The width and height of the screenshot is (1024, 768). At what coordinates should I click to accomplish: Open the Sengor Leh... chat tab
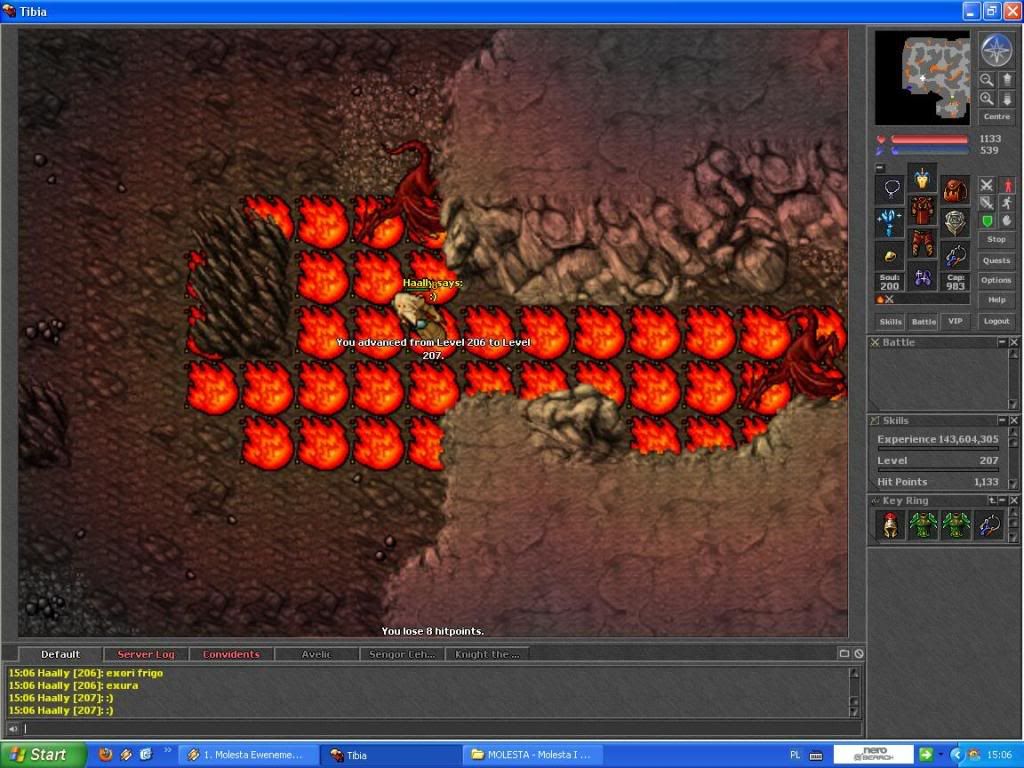pyautogui.click(x=402, y=654)
